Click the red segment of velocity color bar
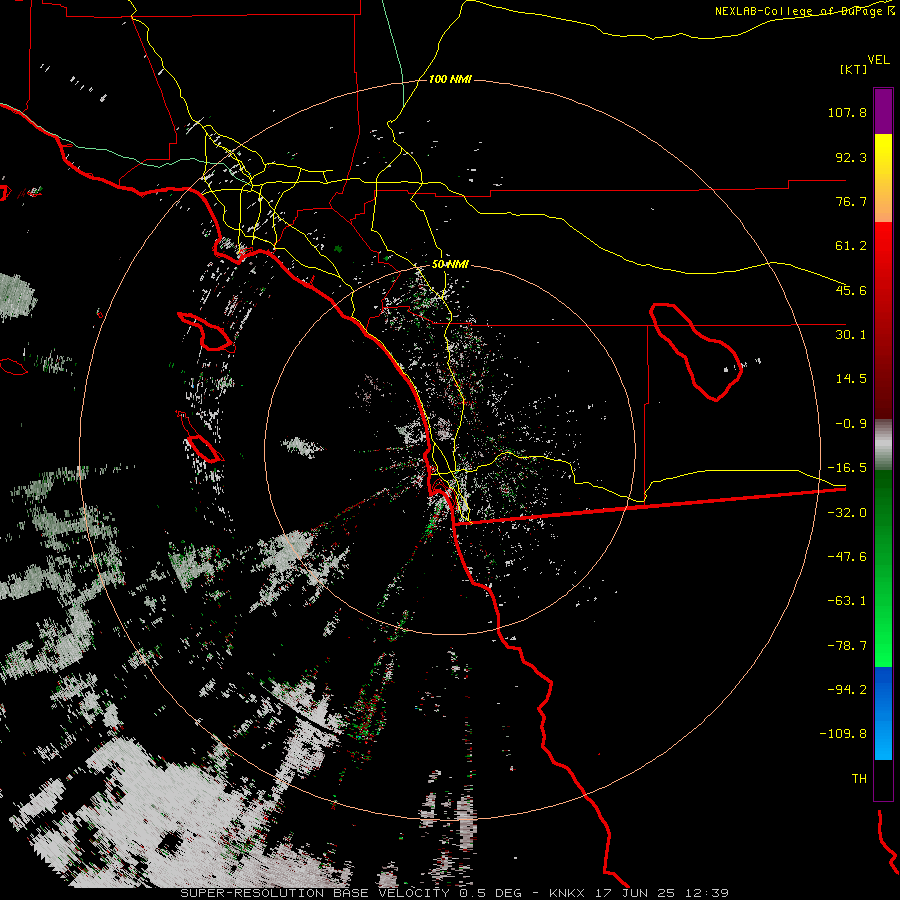 [883, 320]
